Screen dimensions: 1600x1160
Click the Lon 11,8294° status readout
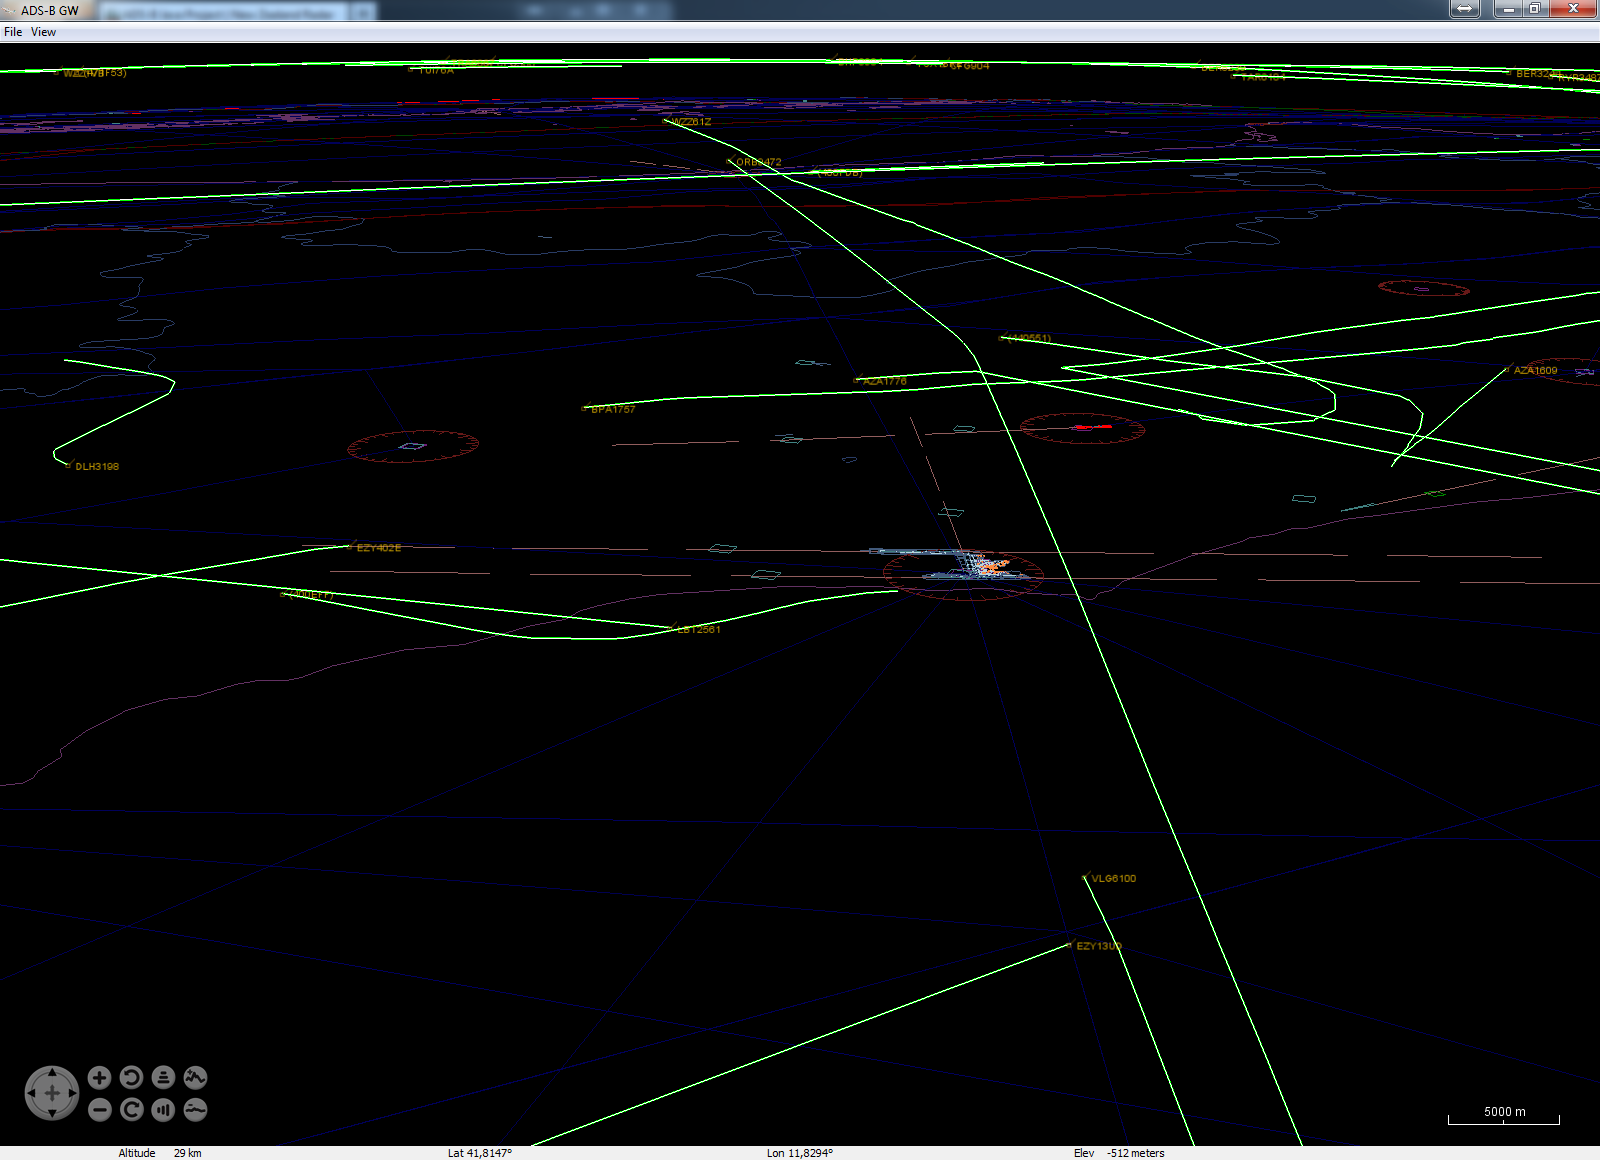pyautogui.click(x=800, y=1153)
